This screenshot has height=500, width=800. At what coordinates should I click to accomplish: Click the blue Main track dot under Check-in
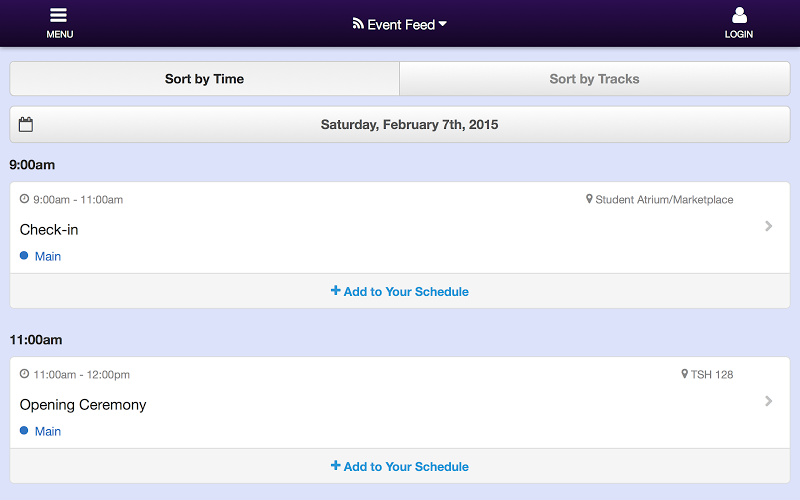point(24,256)
